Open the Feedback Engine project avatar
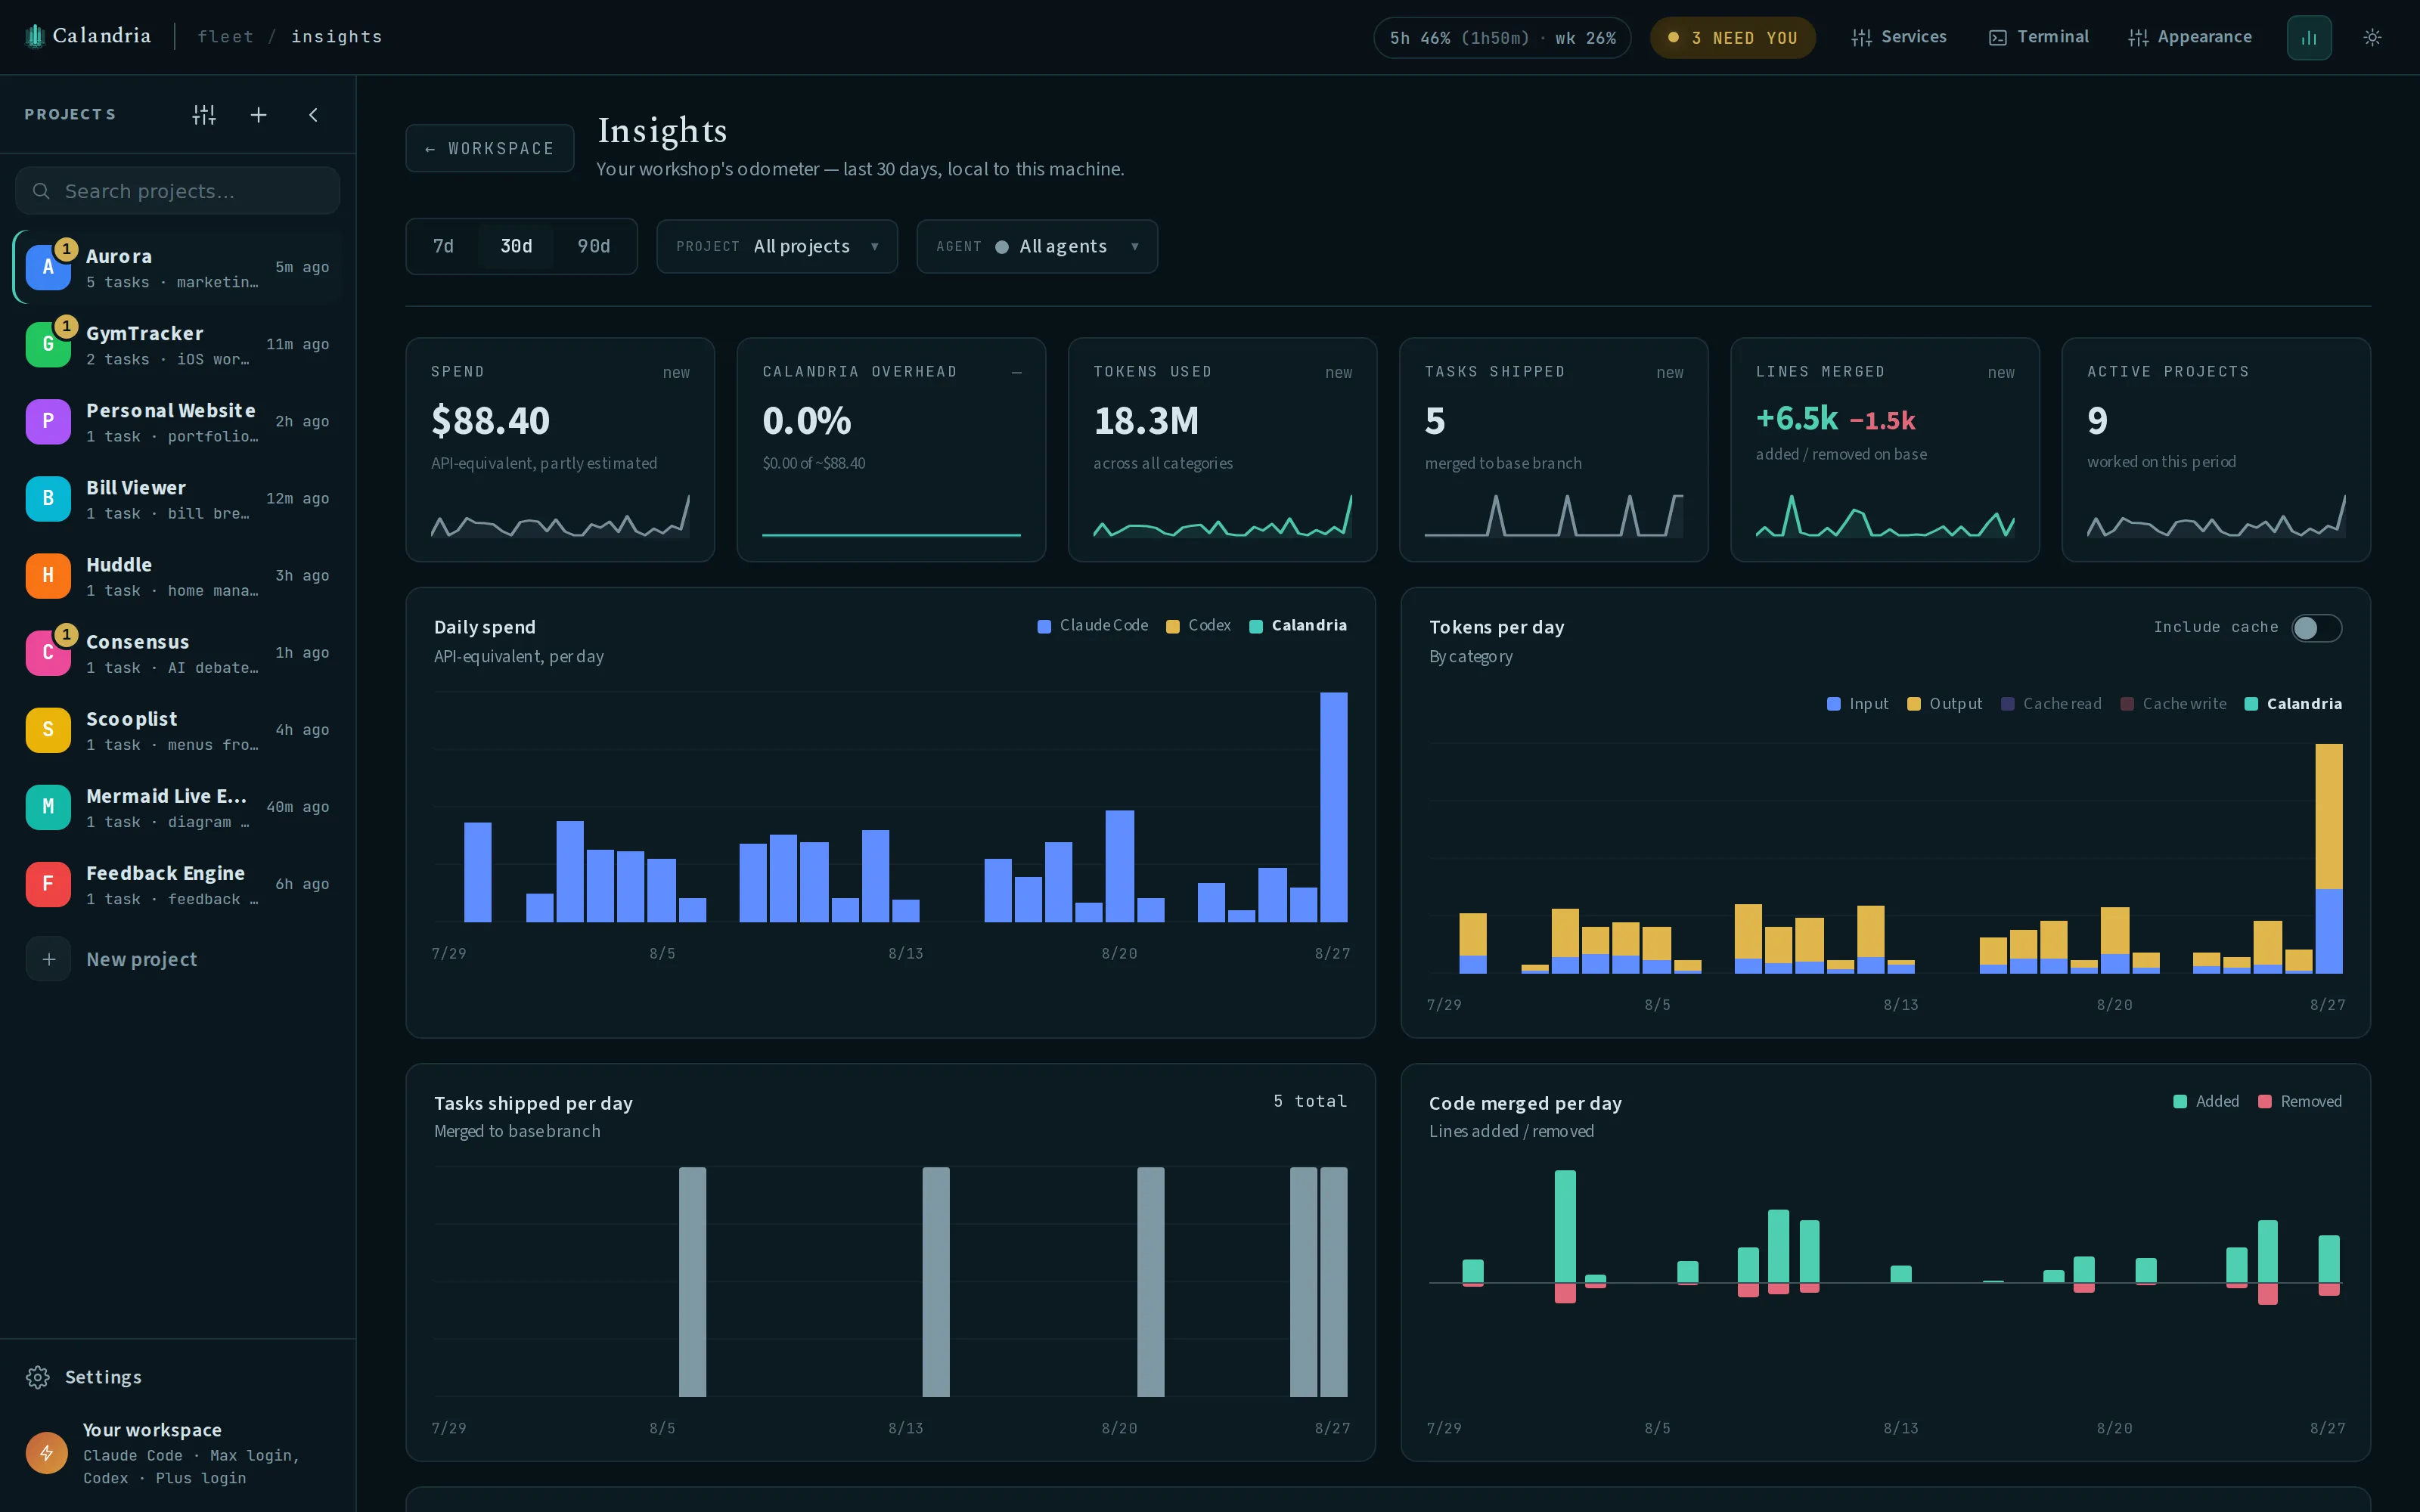2420x1512 pixels. pyautogui.click(x=48, y=883)
